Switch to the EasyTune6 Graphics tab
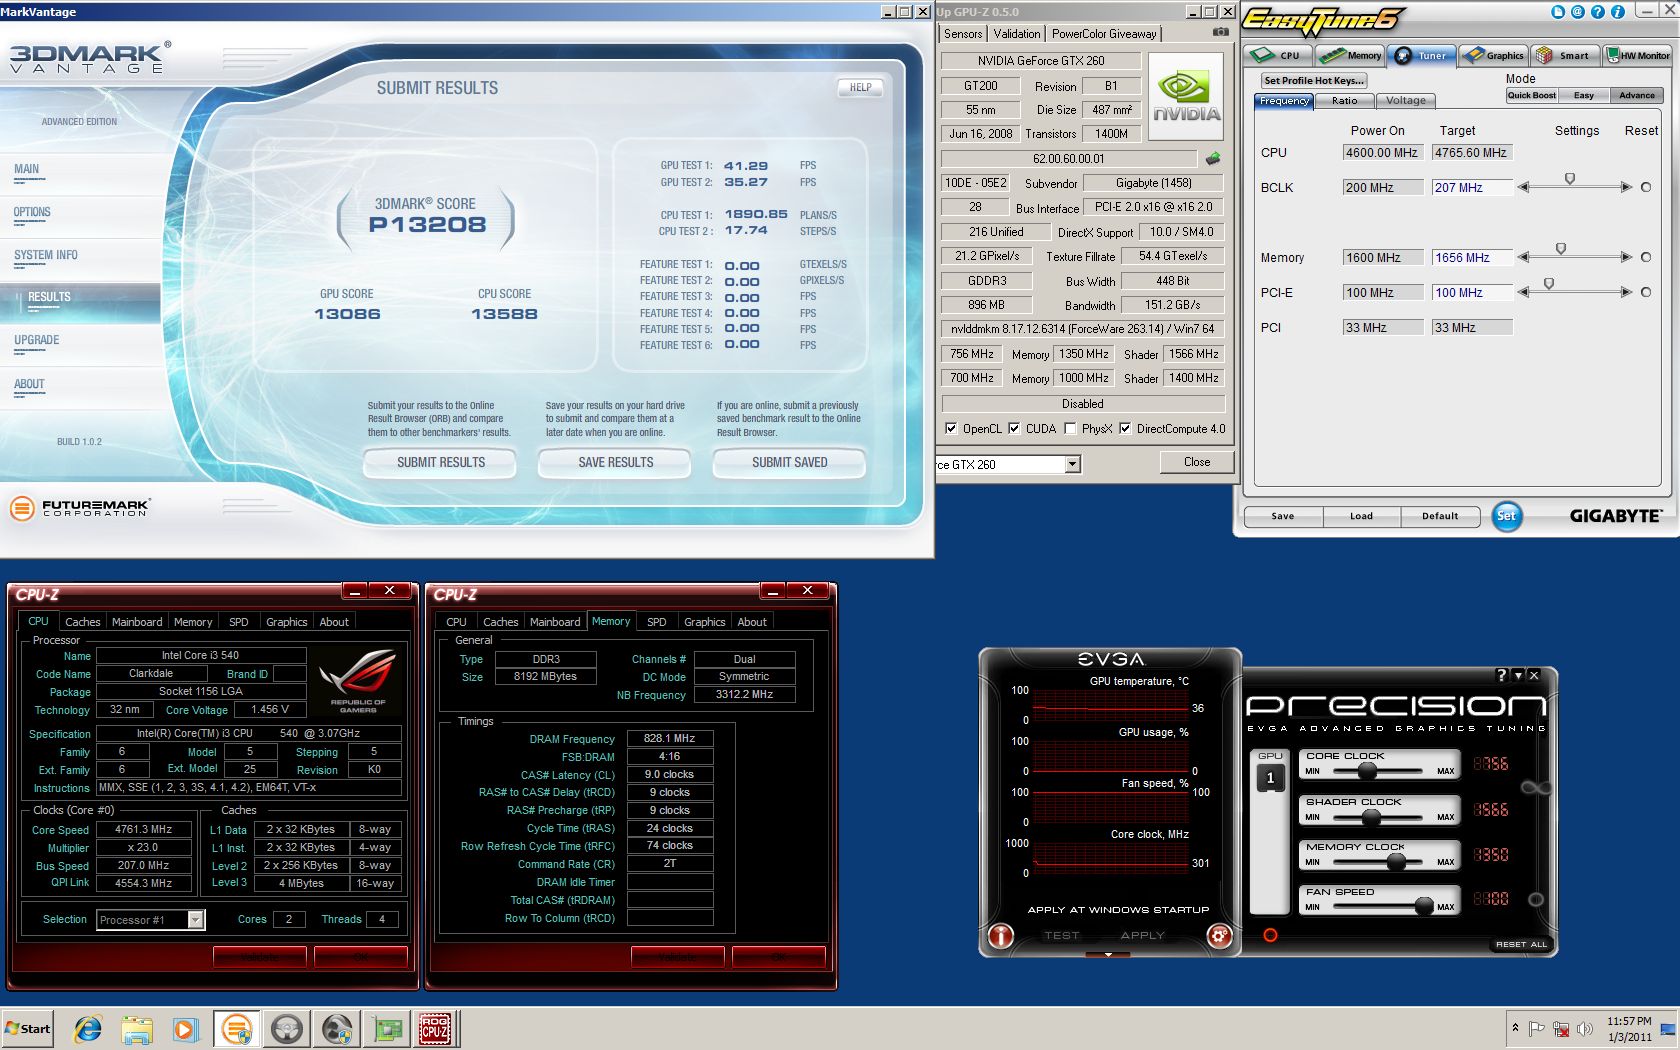The height and width of the screenshot is (1050, 1680). (1494, 55)
